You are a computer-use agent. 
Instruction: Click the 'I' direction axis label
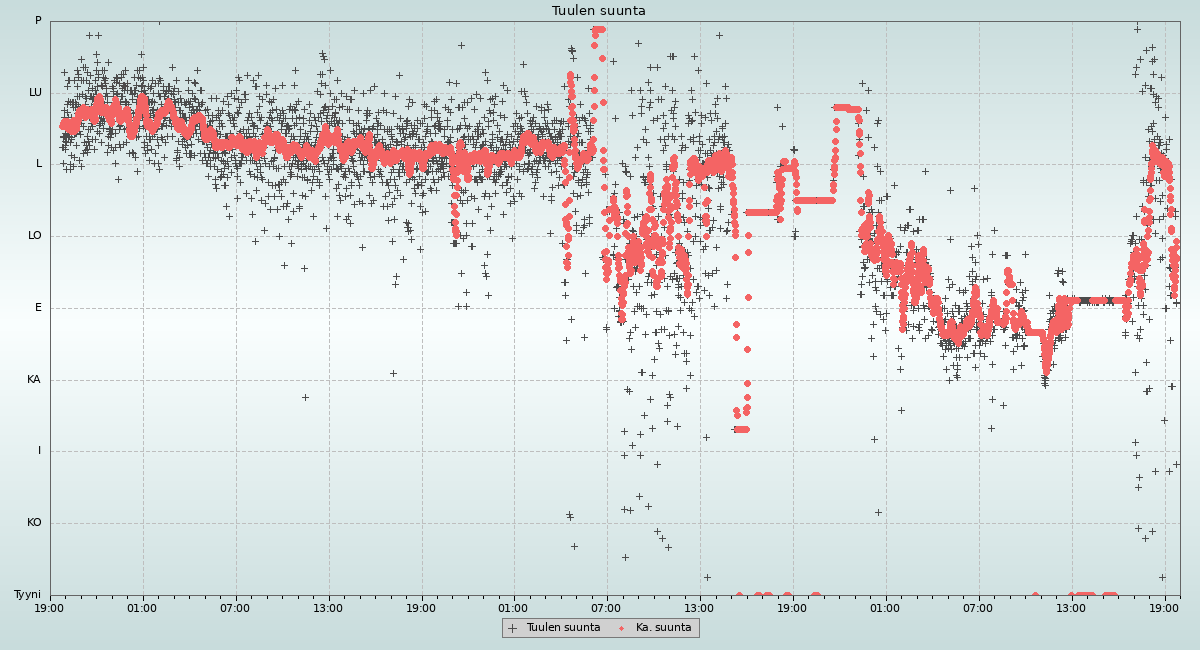pyautogui.click(x=40, y=451)
